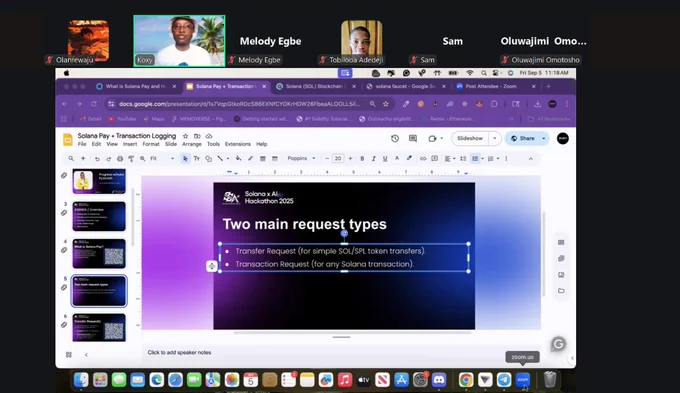Screen dimensions: 680x393
Task: Add new slide with plus icon
Action: pyautogui.click(x=83, y=158)
